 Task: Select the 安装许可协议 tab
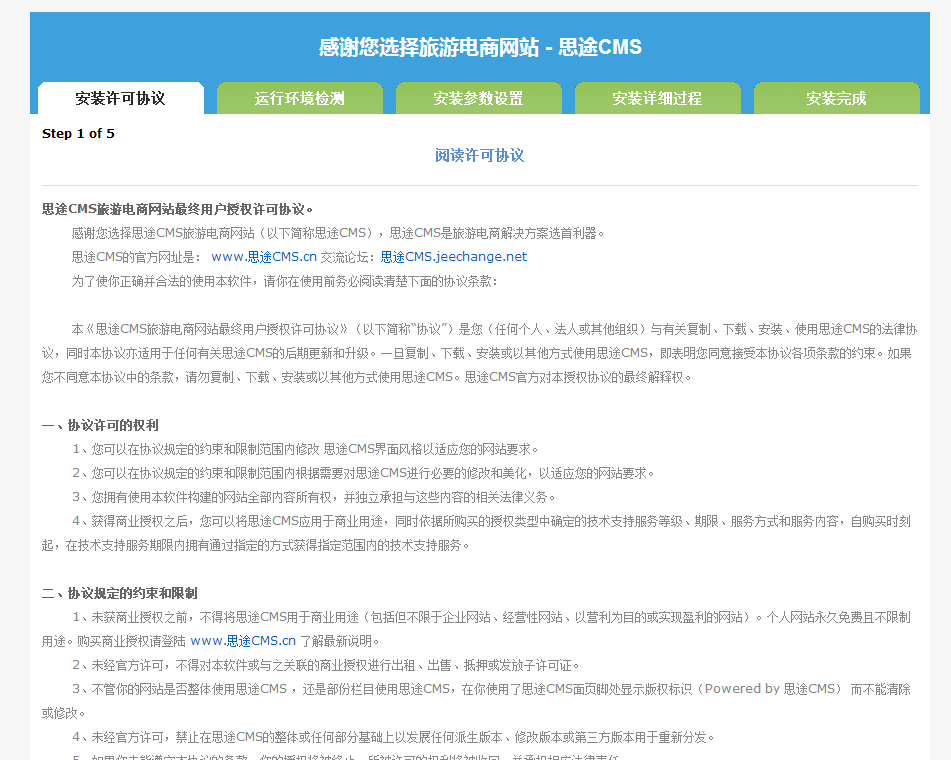pyautogui.click(x=121, y=98)
